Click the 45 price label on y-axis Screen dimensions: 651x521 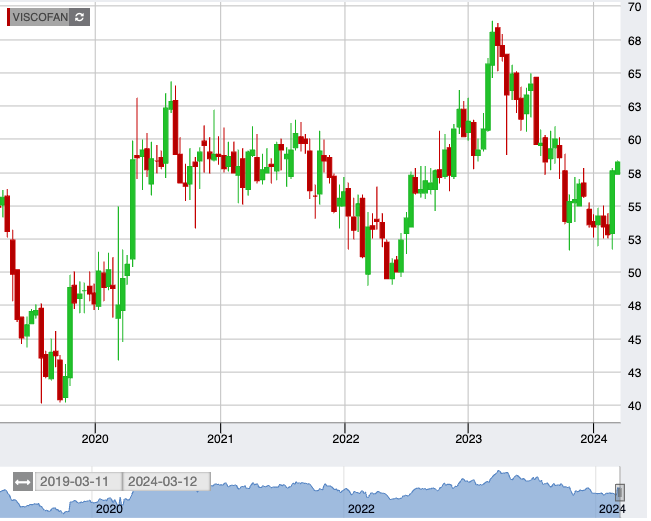click(x=635, y=340)
